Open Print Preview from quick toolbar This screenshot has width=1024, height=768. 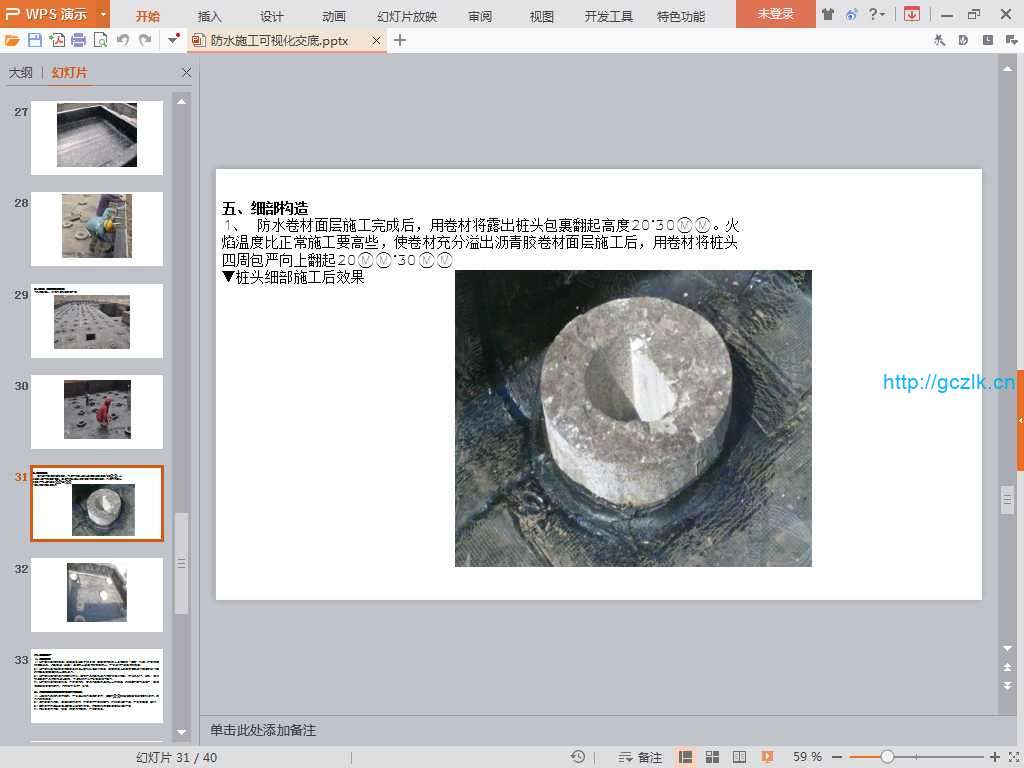pos(100,40)
